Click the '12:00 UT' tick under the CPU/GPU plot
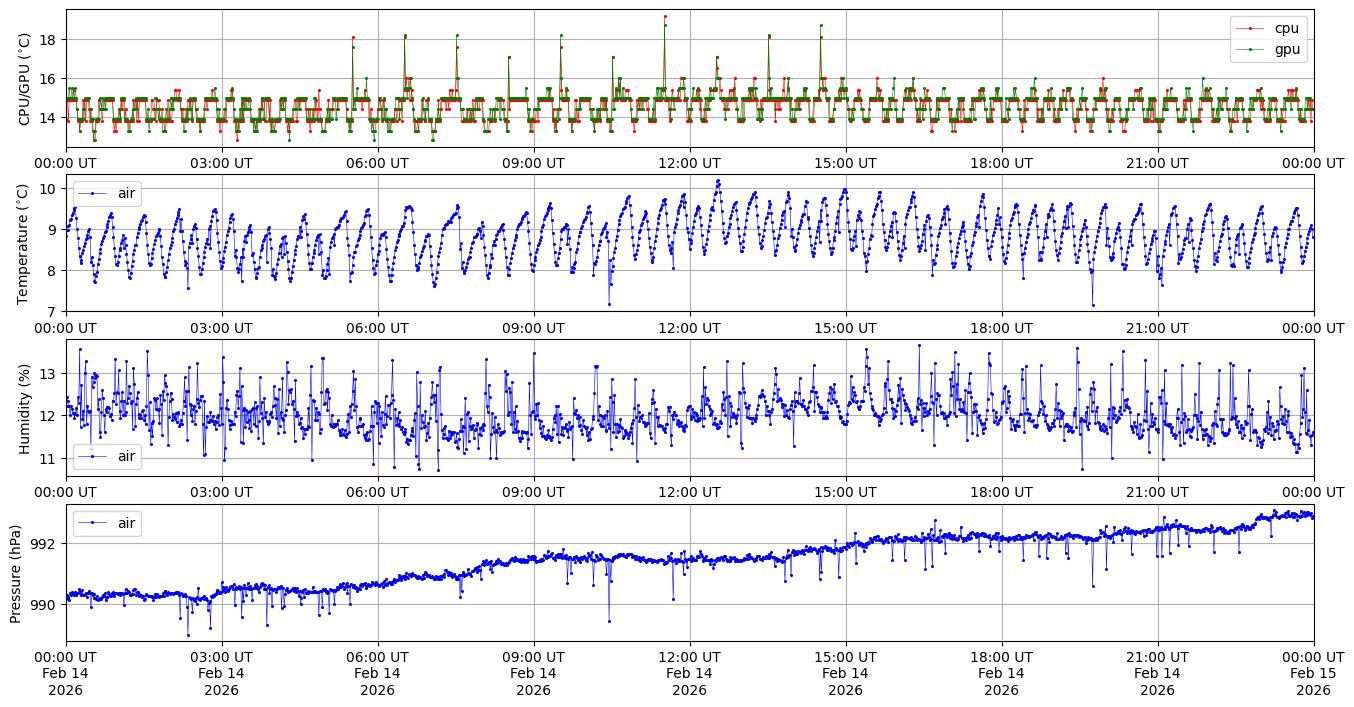 (690, 163)
